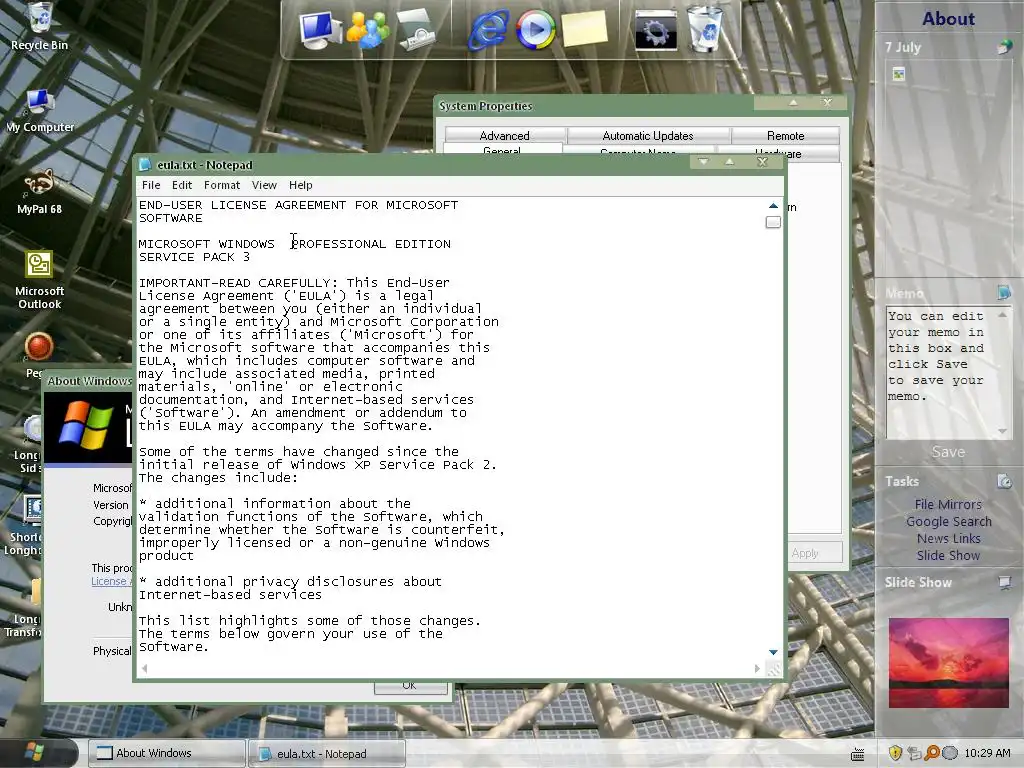1024x768 pixels.
Task: Click Apply in System Properties
Action: 812,552
